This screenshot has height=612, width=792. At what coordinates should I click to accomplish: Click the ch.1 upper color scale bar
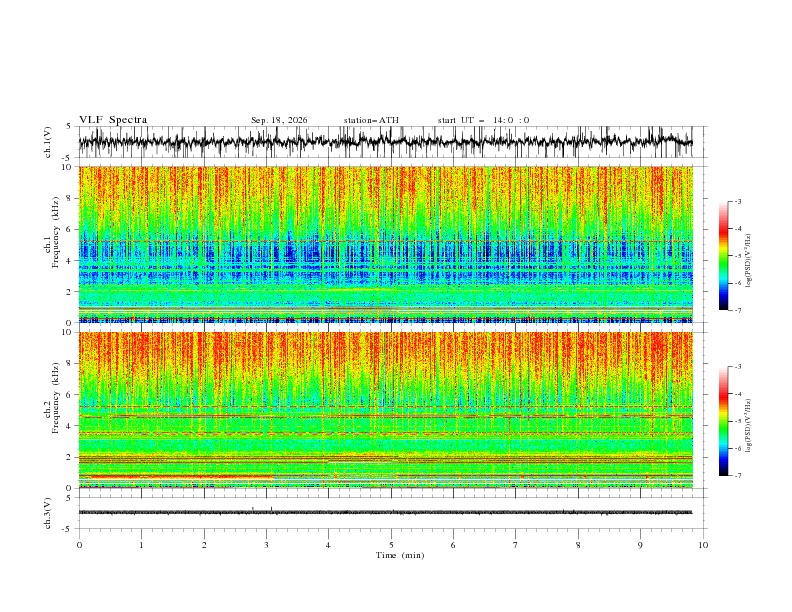point(723,256)
